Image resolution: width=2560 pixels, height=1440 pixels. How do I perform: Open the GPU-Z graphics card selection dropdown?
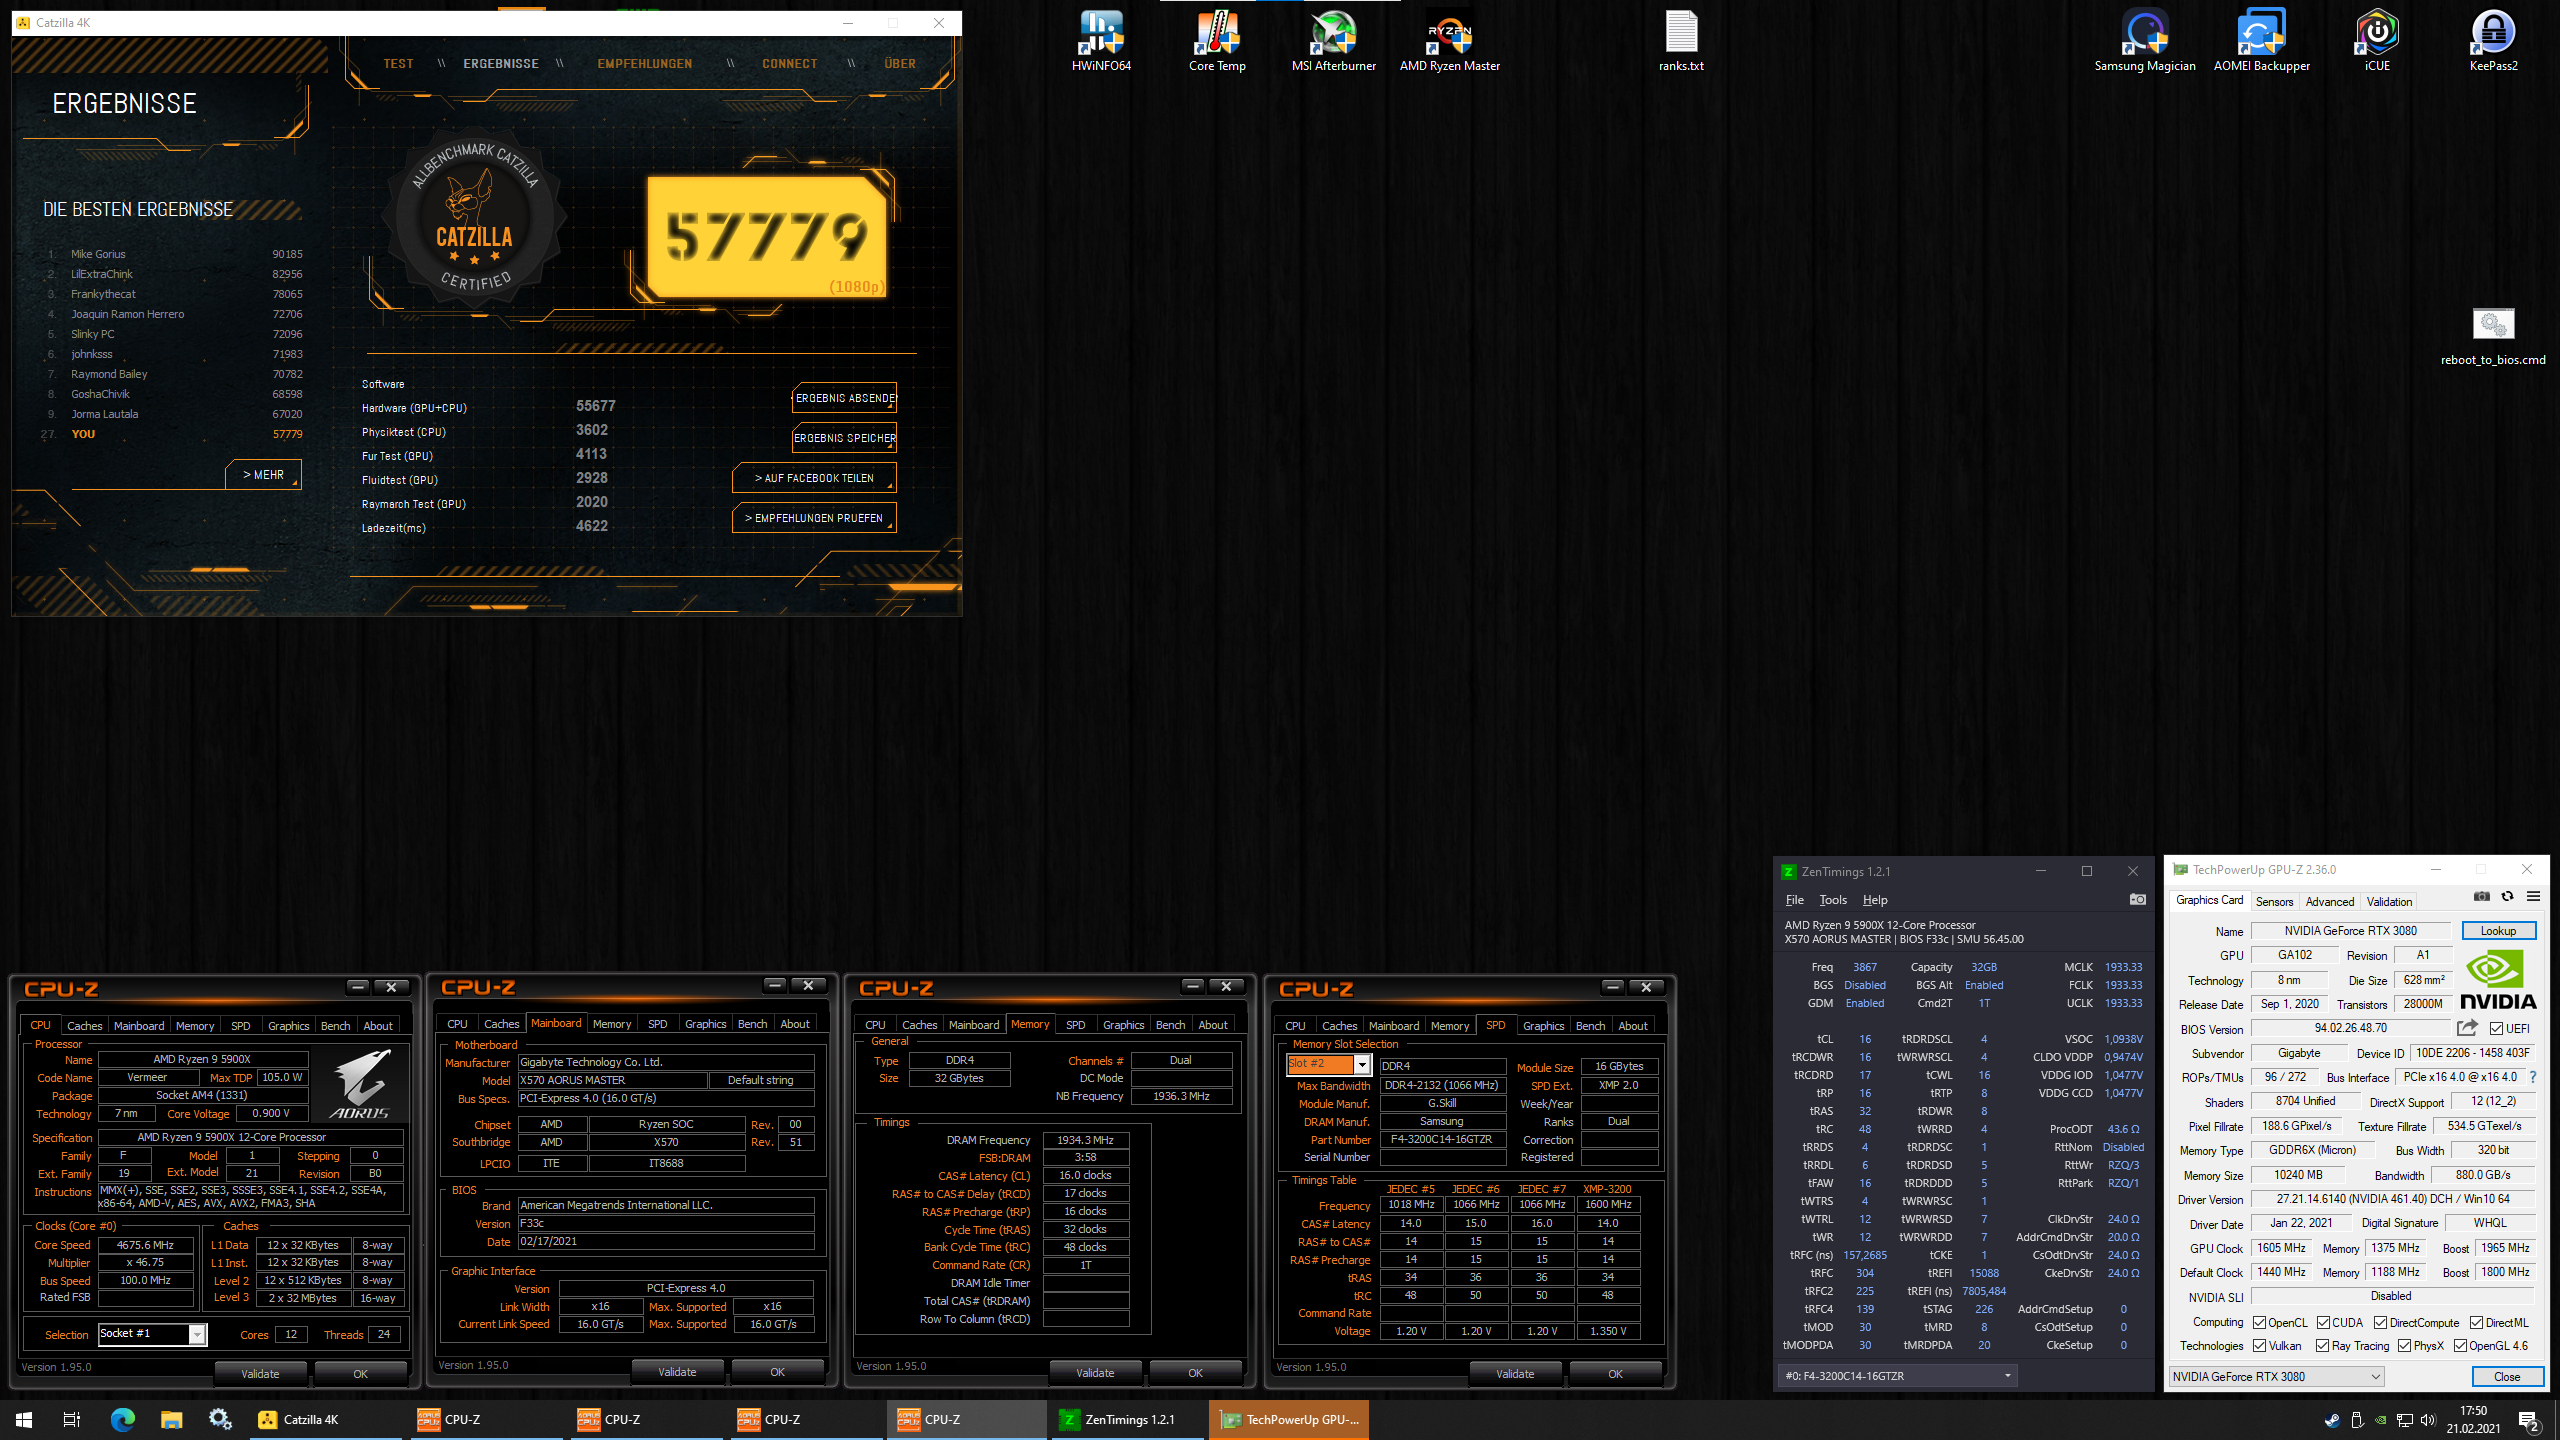pos(2276,1377)
